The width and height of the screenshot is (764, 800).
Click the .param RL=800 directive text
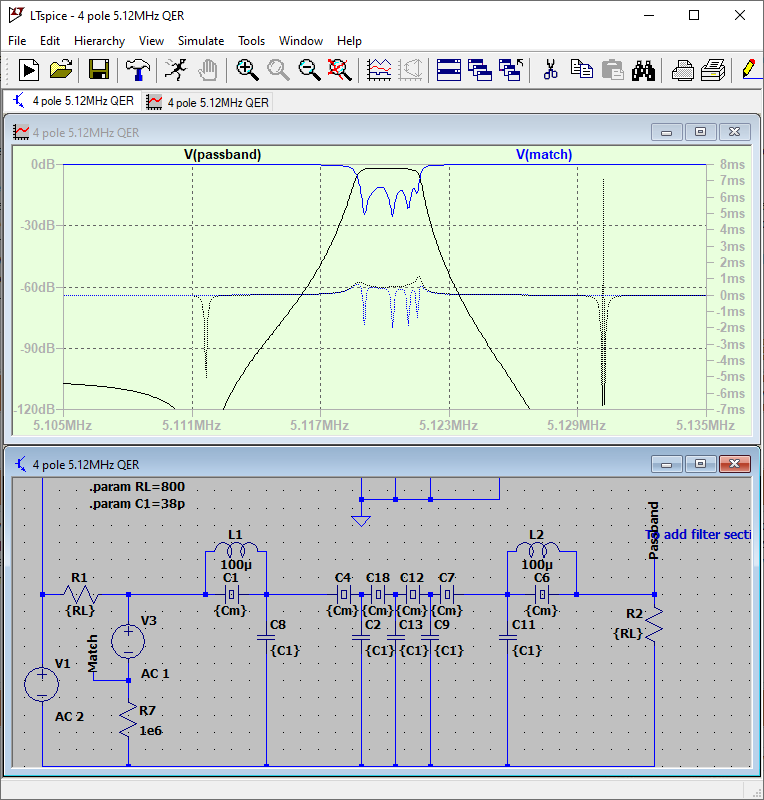click(137, 487)
